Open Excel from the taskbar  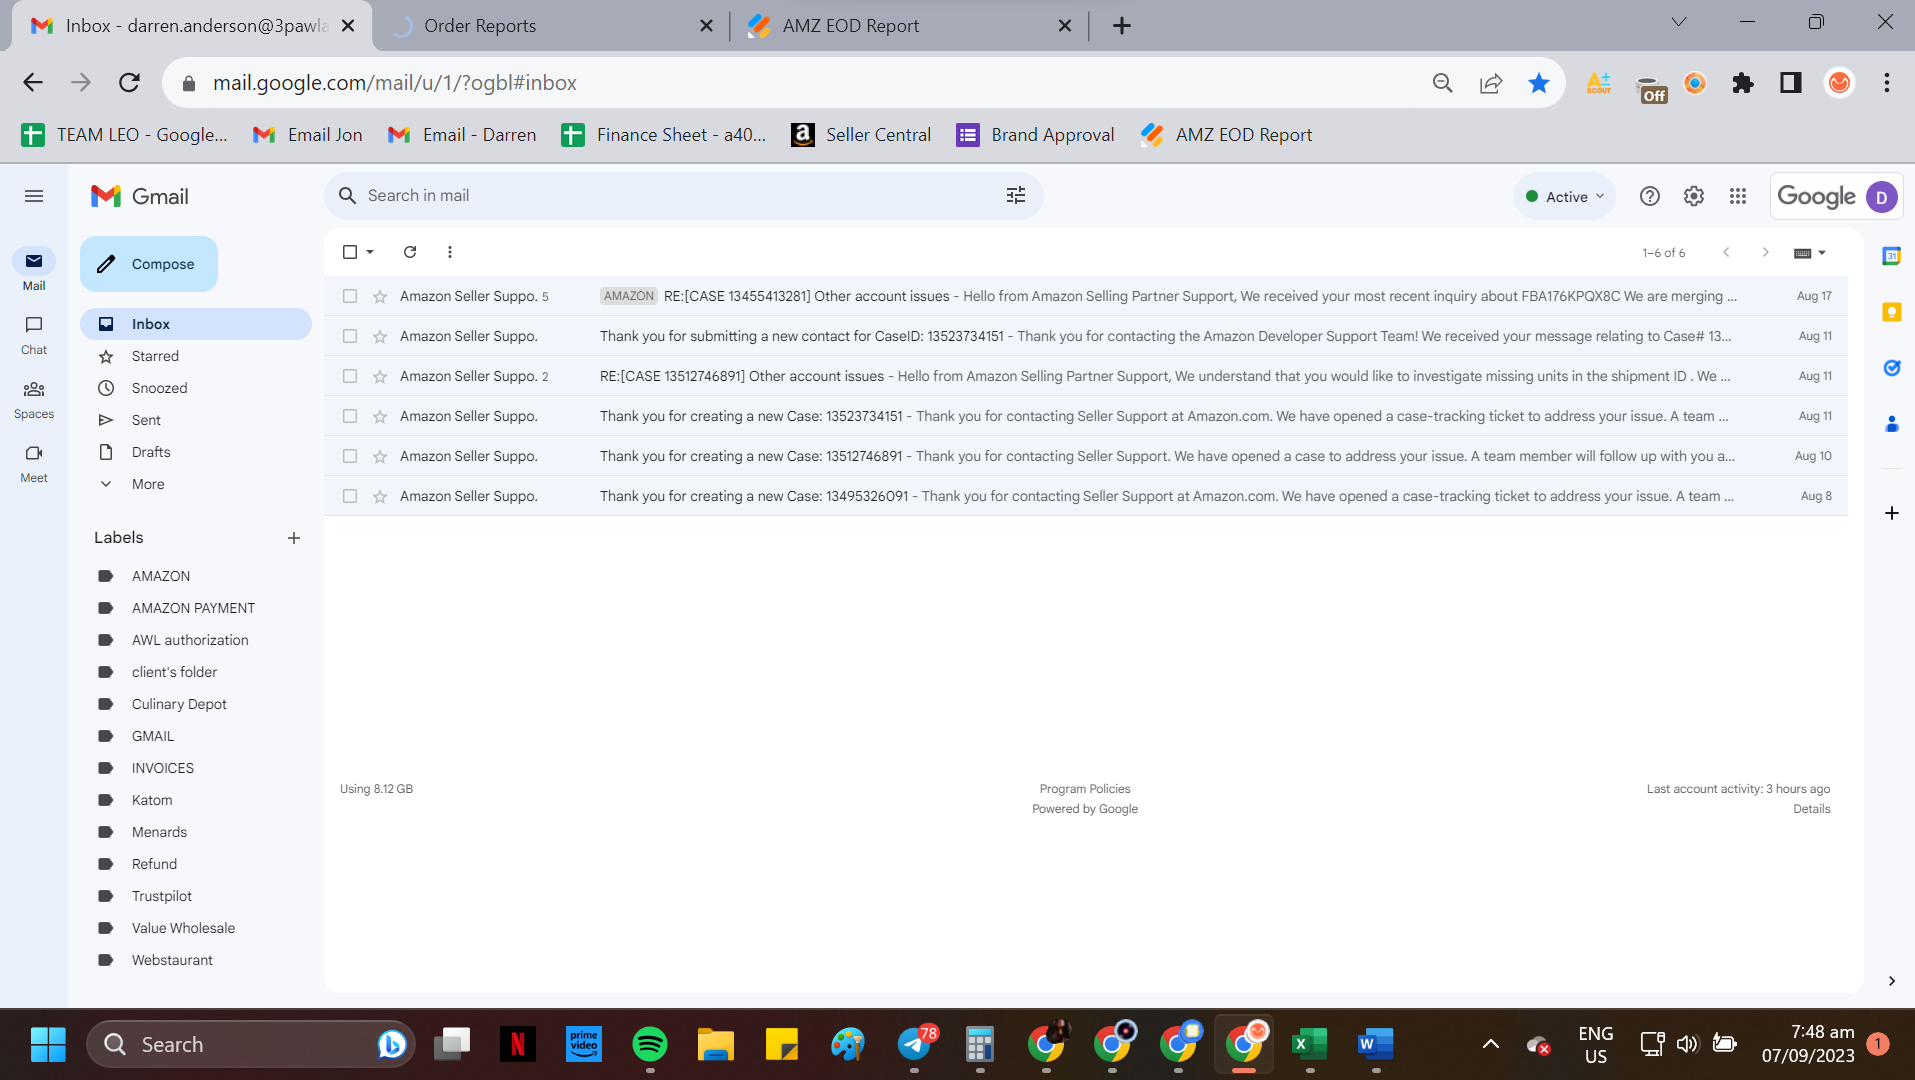pos(1310,1044)
